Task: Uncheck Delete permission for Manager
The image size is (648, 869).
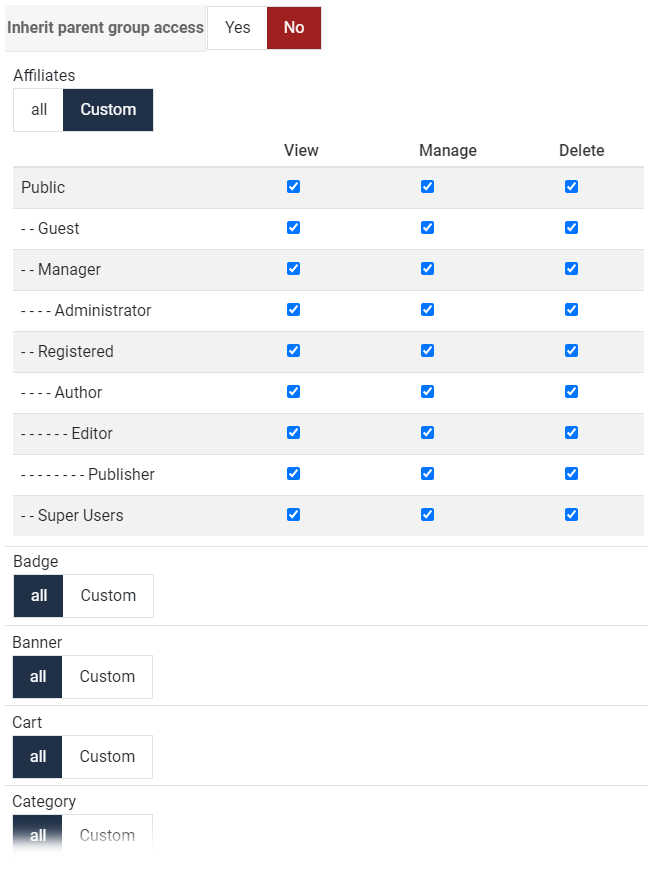Action: coord(571,269)
